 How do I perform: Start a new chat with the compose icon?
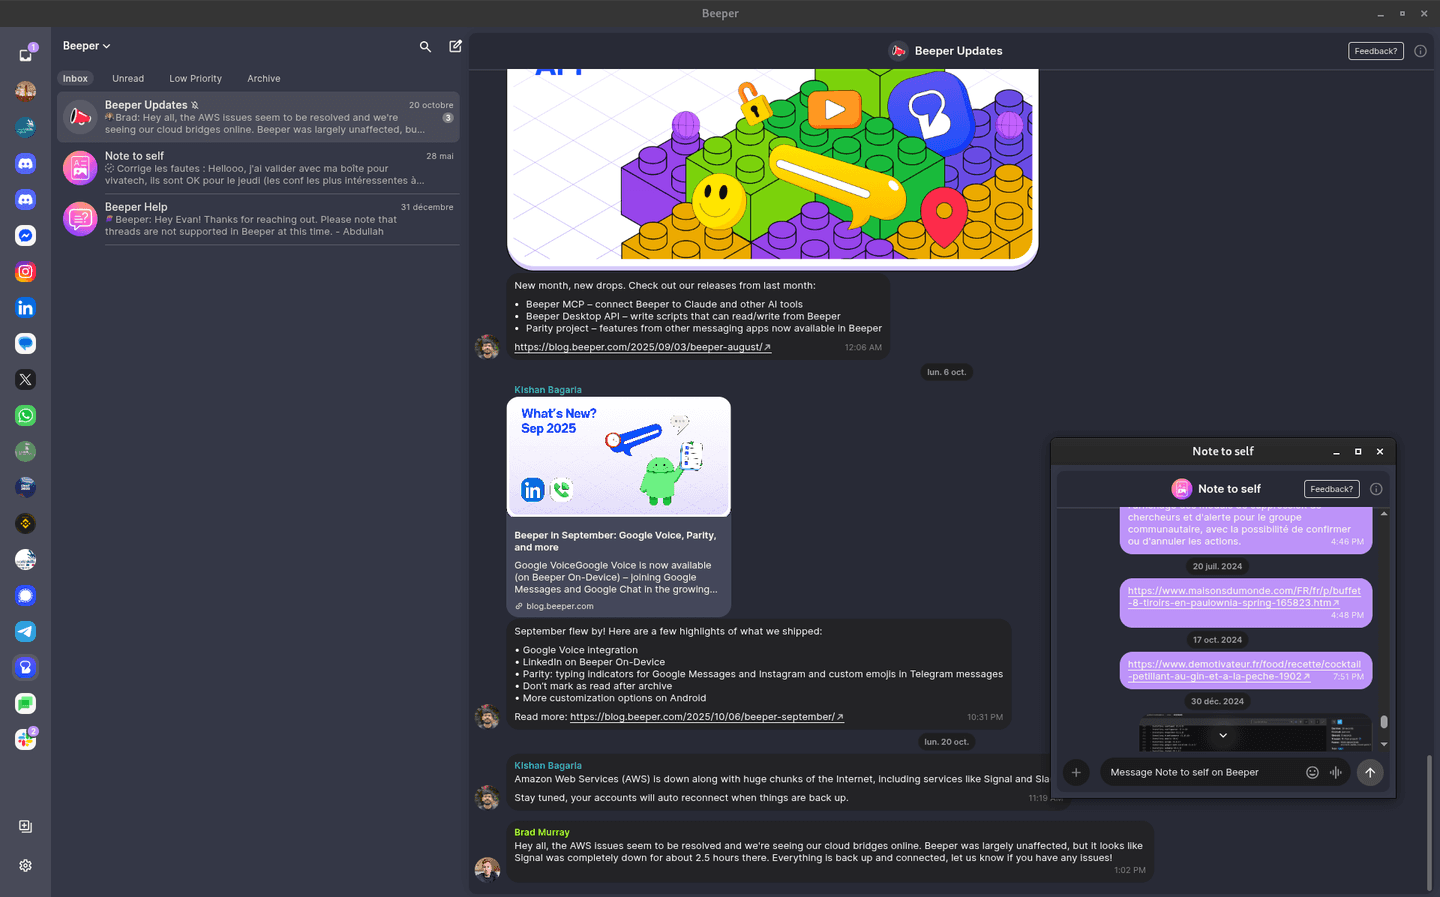[455, 46]
